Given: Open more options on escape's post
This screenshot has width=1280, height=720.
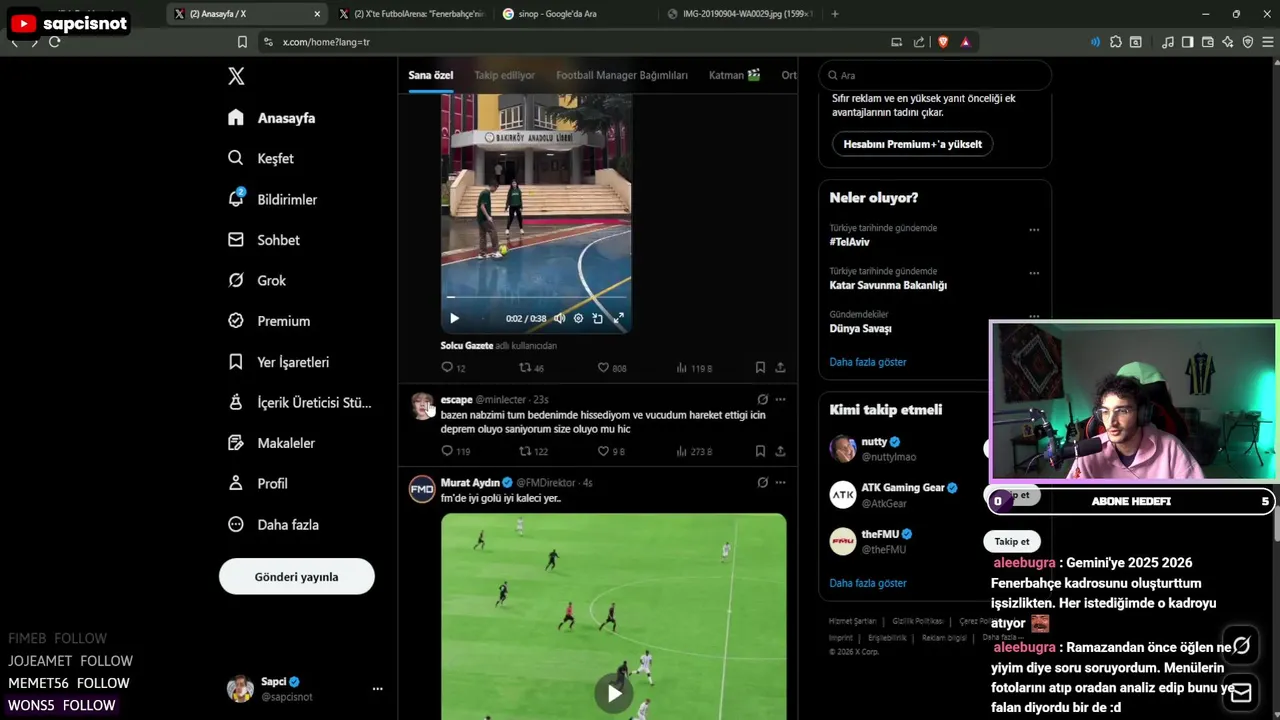Looking at the screenshot, I should tap(780, 399).
